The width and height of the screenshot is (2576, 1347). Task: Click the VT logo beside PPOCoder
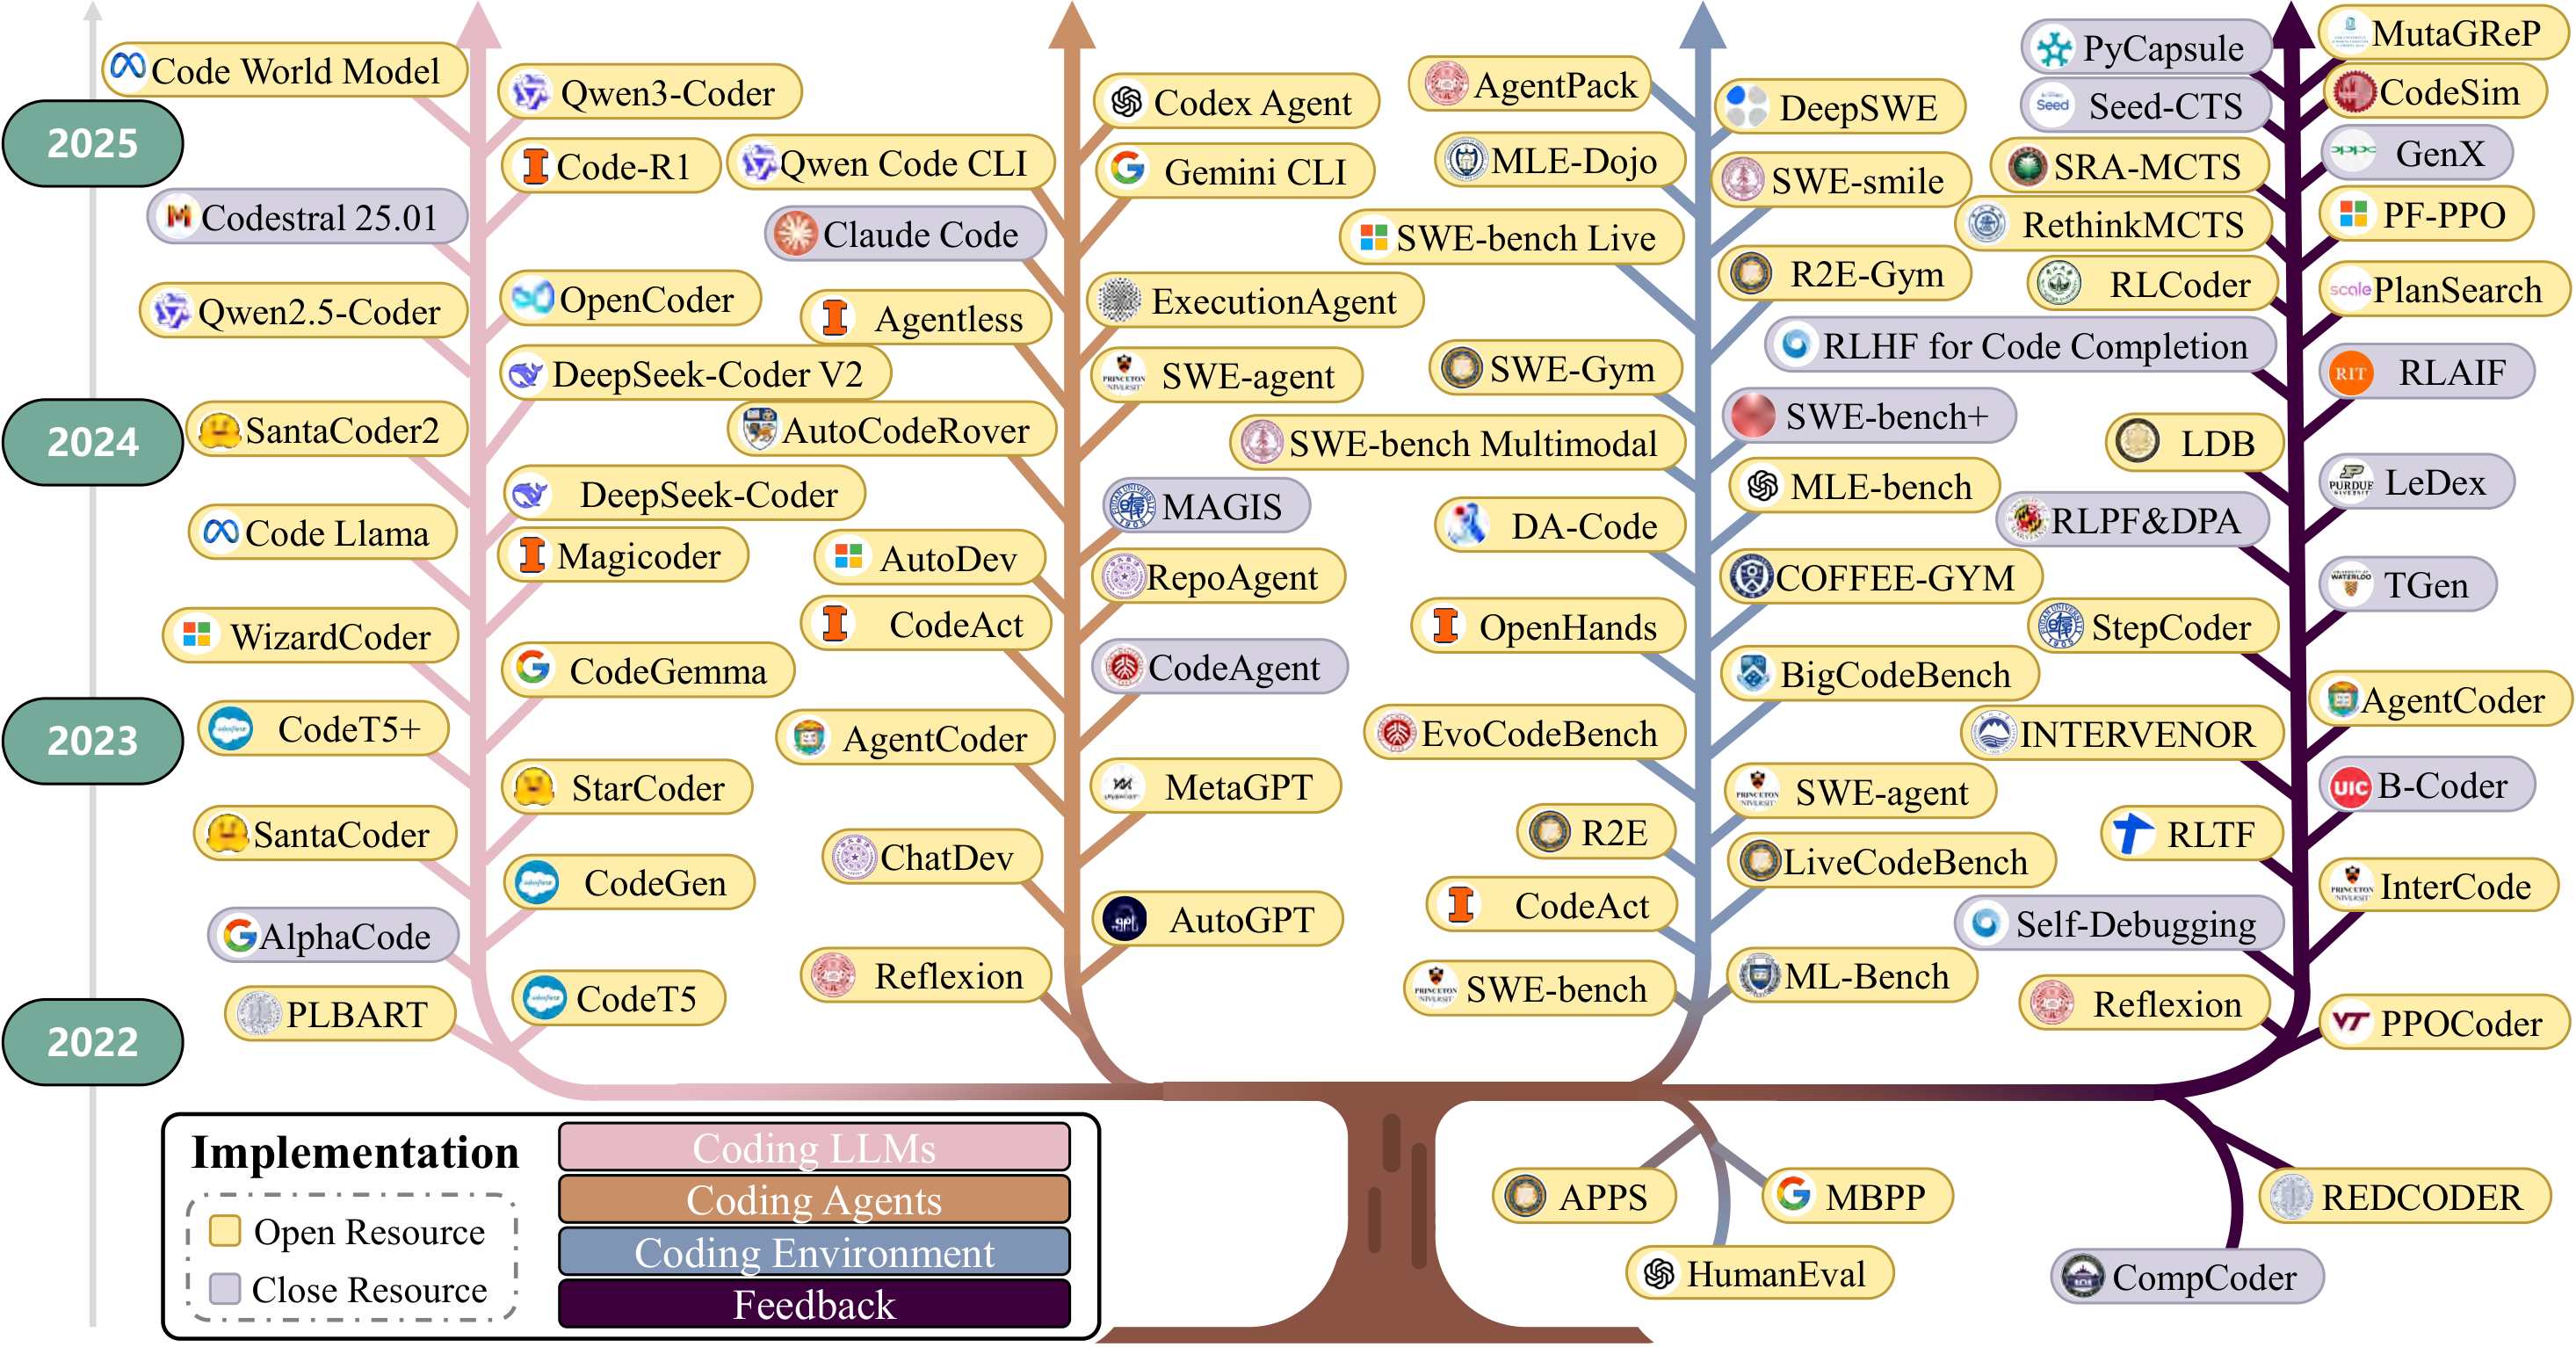point(2350,1022)
